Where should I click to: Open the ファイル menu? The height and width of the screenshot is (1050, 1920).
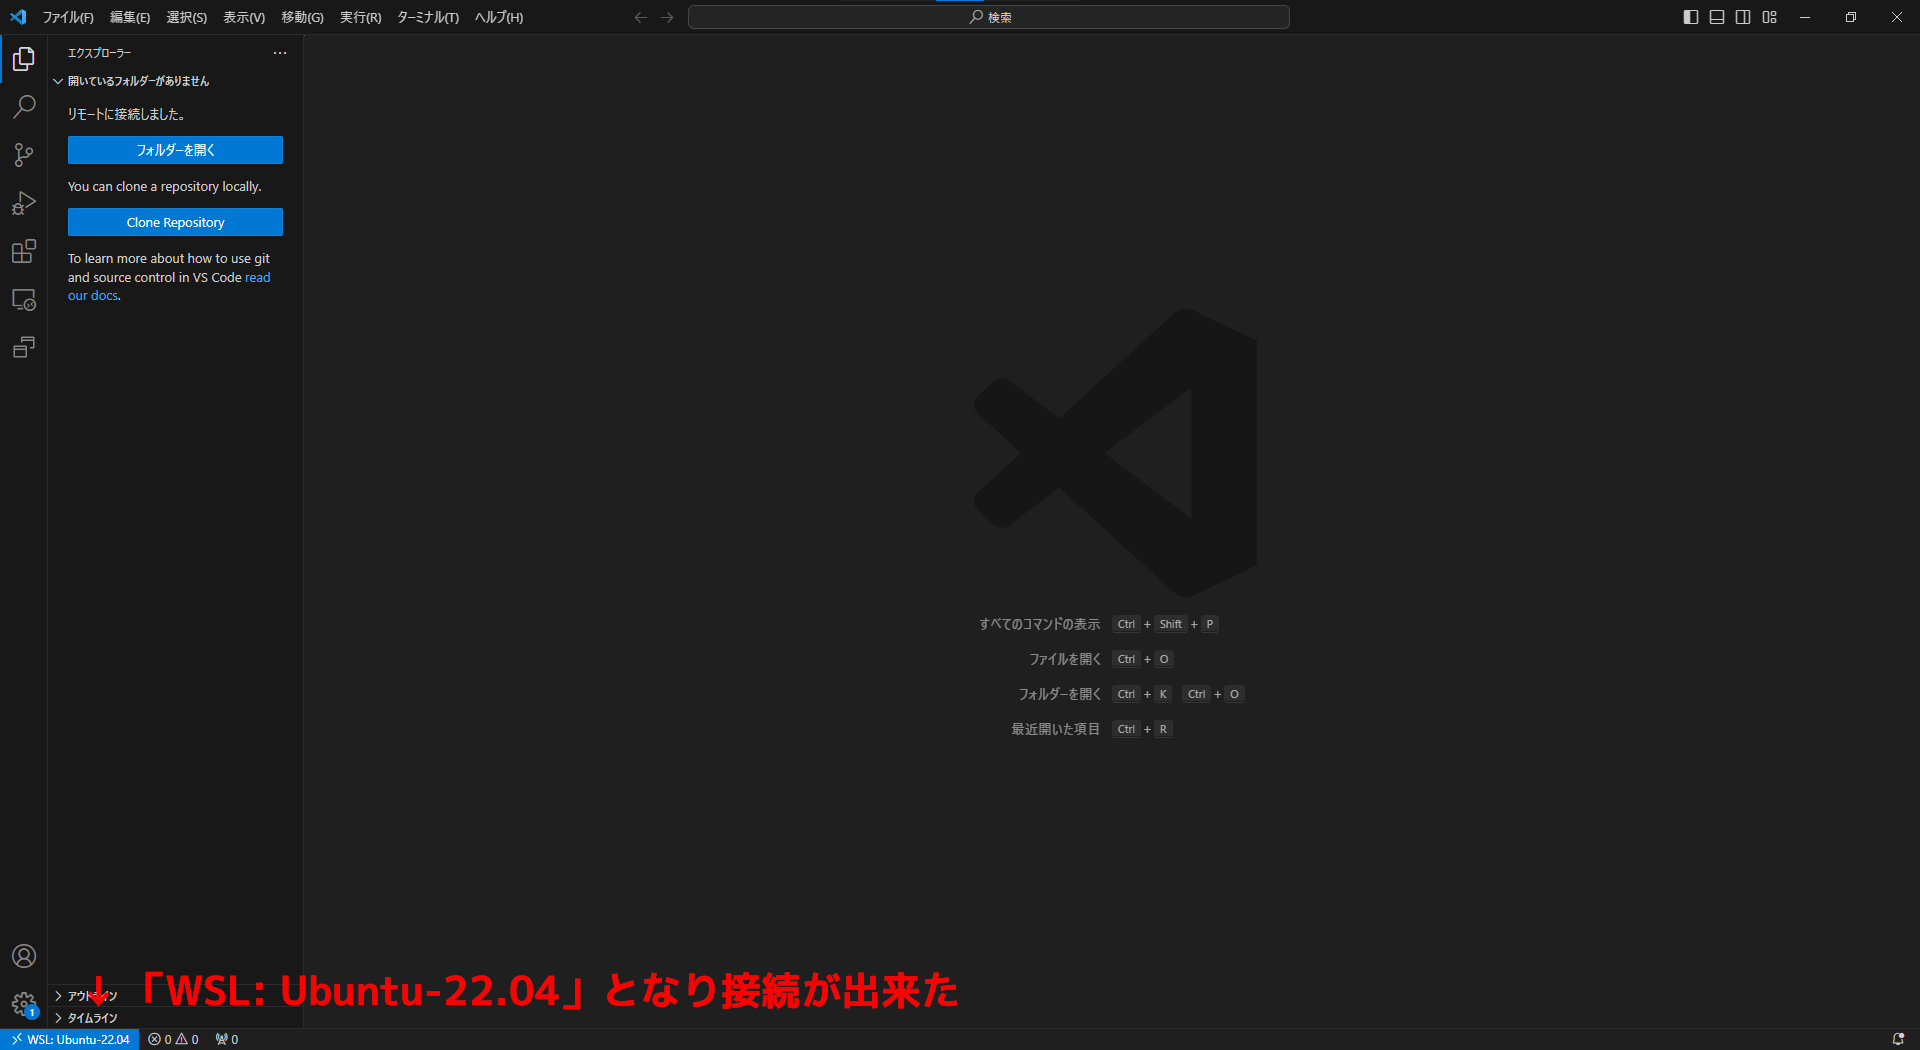tap(67, 17)
